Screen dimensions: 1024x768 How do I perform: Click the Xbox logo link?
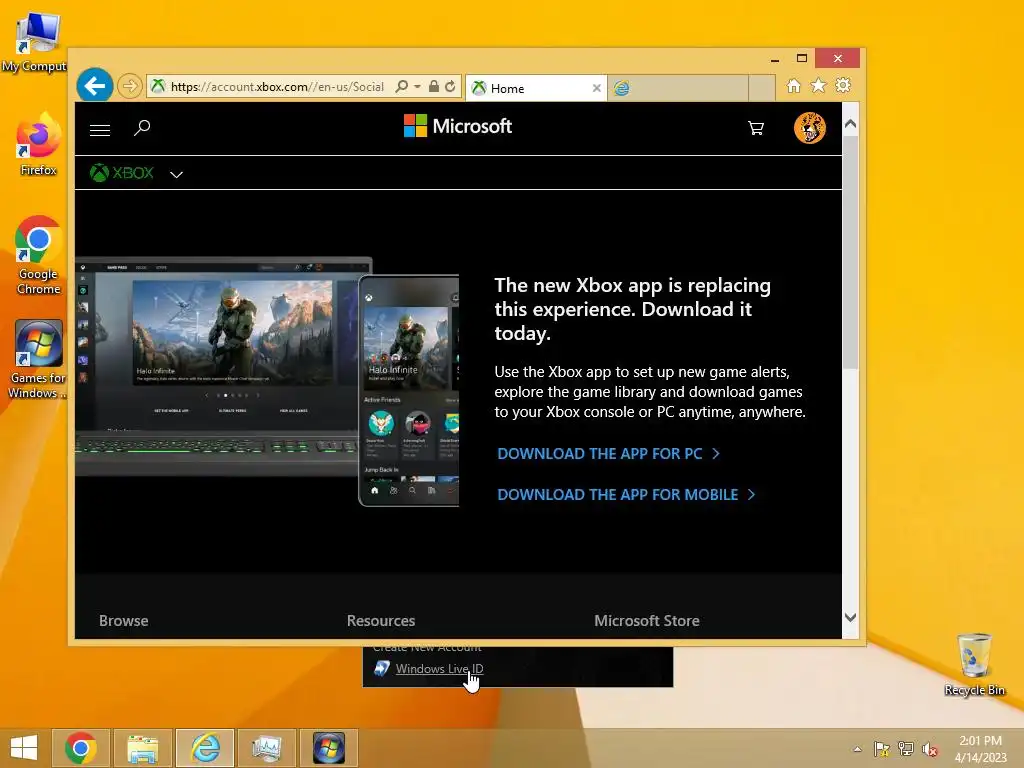[122, 173]
